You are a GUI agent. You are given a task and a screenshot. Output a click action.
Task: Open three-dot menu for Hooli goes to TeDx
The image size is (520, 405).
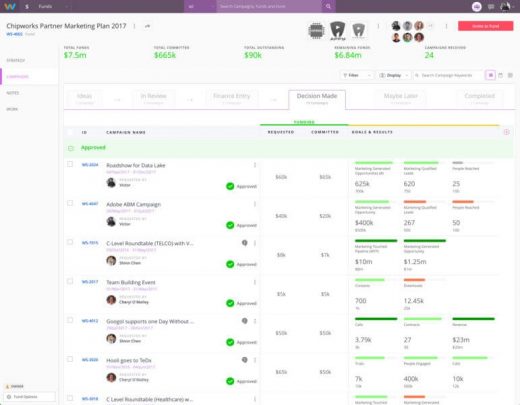tap(255, 360)
